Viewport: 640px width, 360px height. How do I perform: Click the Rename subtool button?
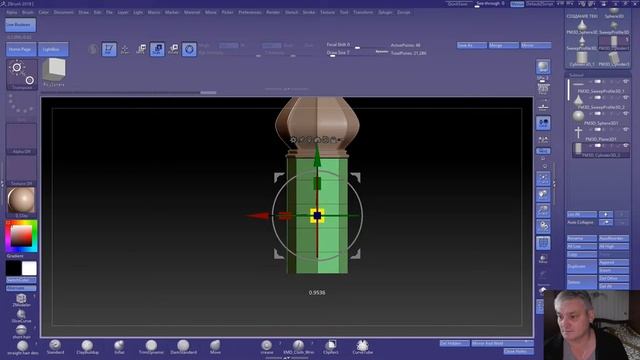(x=582, y=238)
